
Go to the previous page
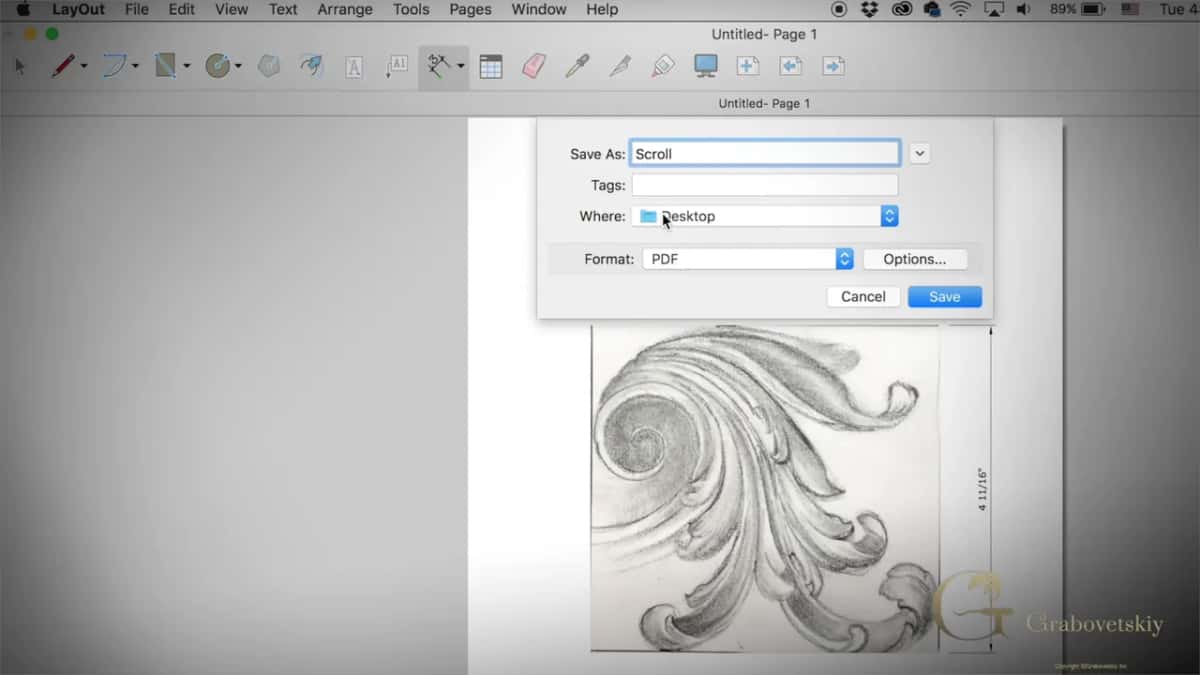[x=791, y=67]
